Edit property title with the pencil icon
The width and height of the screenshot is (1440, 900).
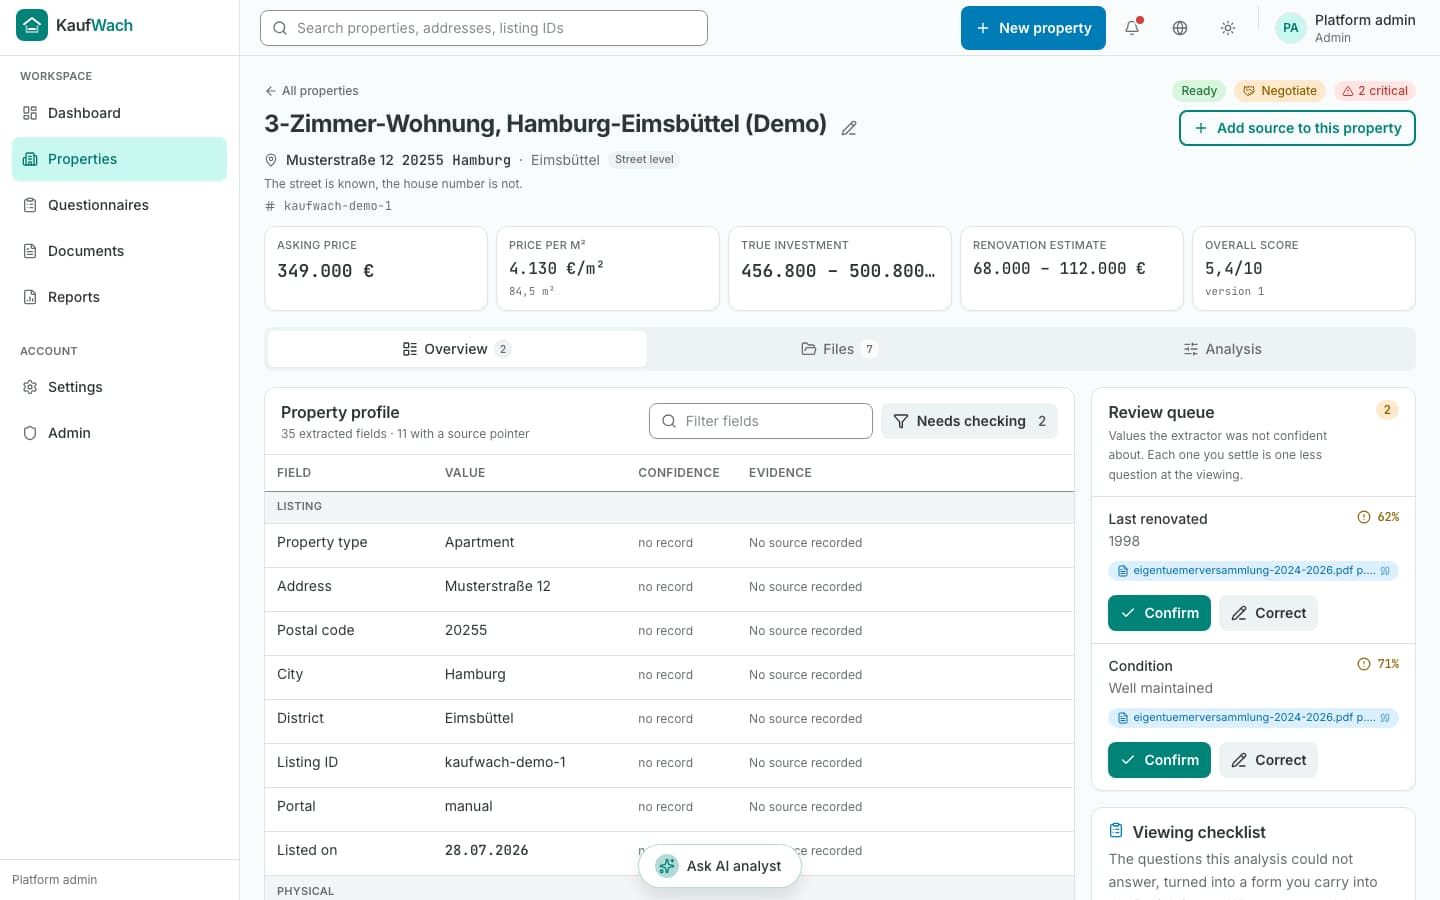pos(849,128)
